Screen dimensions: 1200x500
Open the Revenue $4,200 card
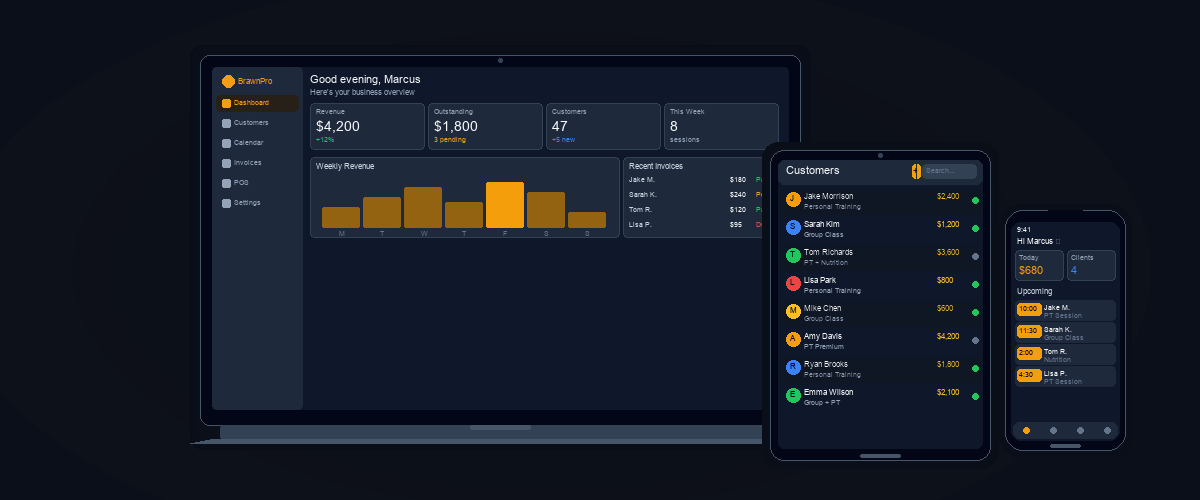tap(367, 126)
